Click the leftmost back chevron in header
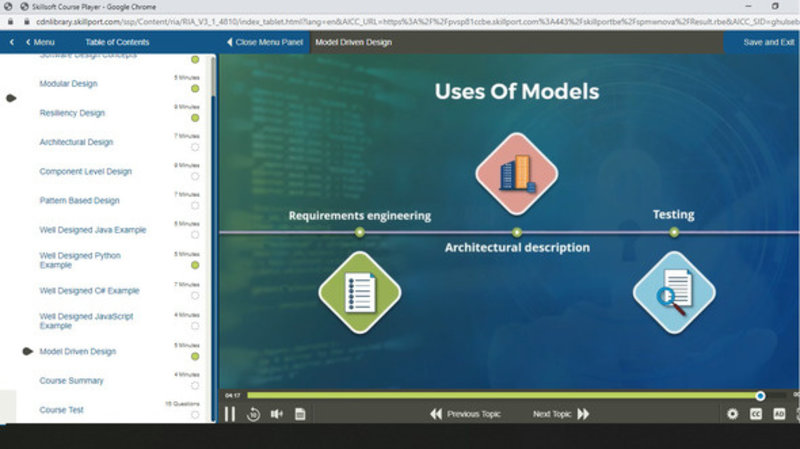800x449 pixels. pos(12,42)
